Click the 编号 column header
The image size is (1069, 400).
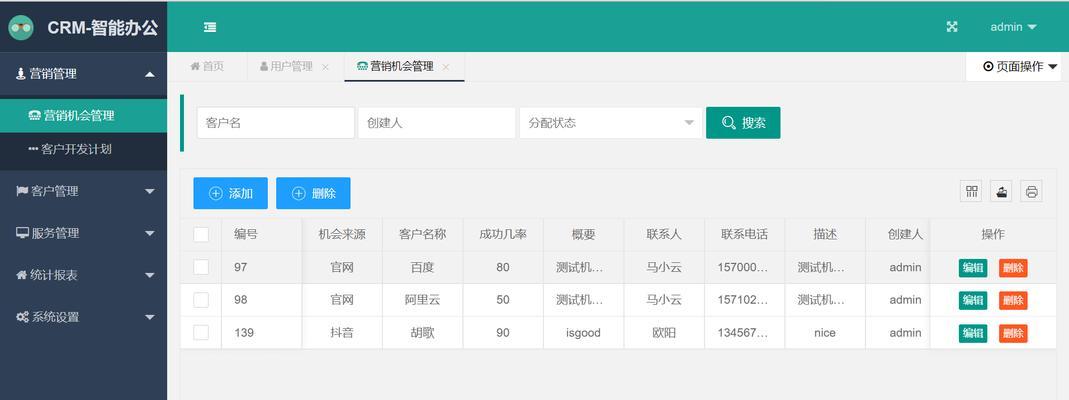[x=261, y=234]
